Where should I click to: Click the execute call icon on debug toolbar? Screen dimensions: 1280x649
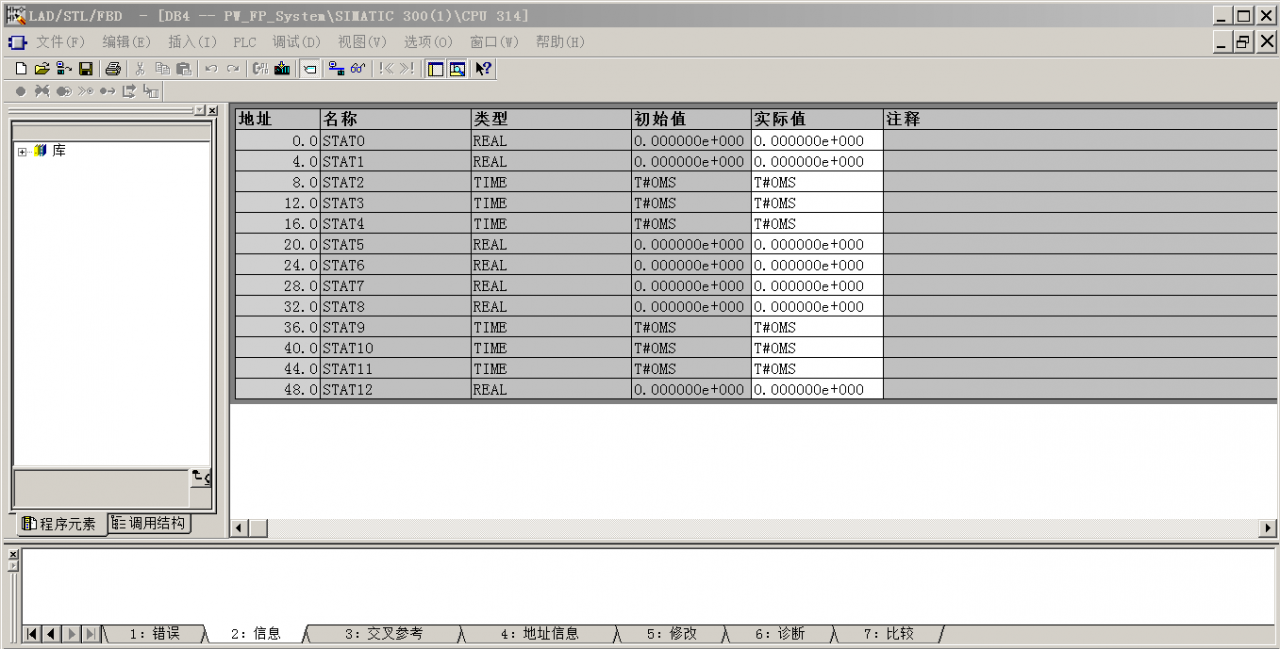150,91
